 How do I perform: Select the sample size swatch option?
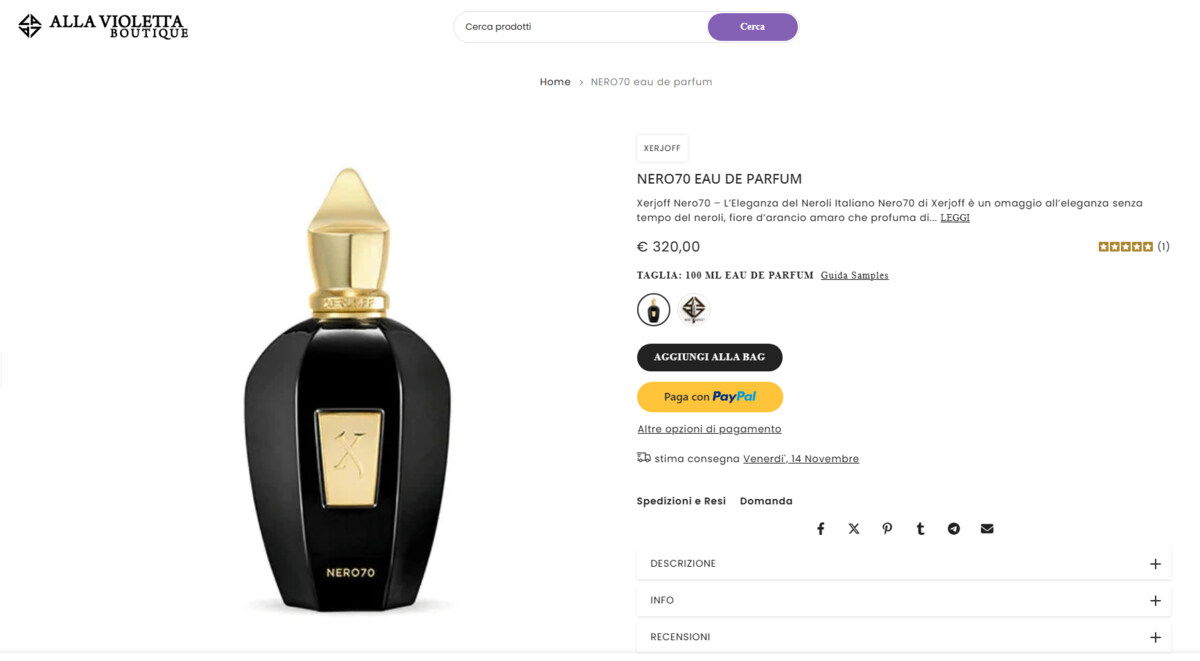click(694, 310)
